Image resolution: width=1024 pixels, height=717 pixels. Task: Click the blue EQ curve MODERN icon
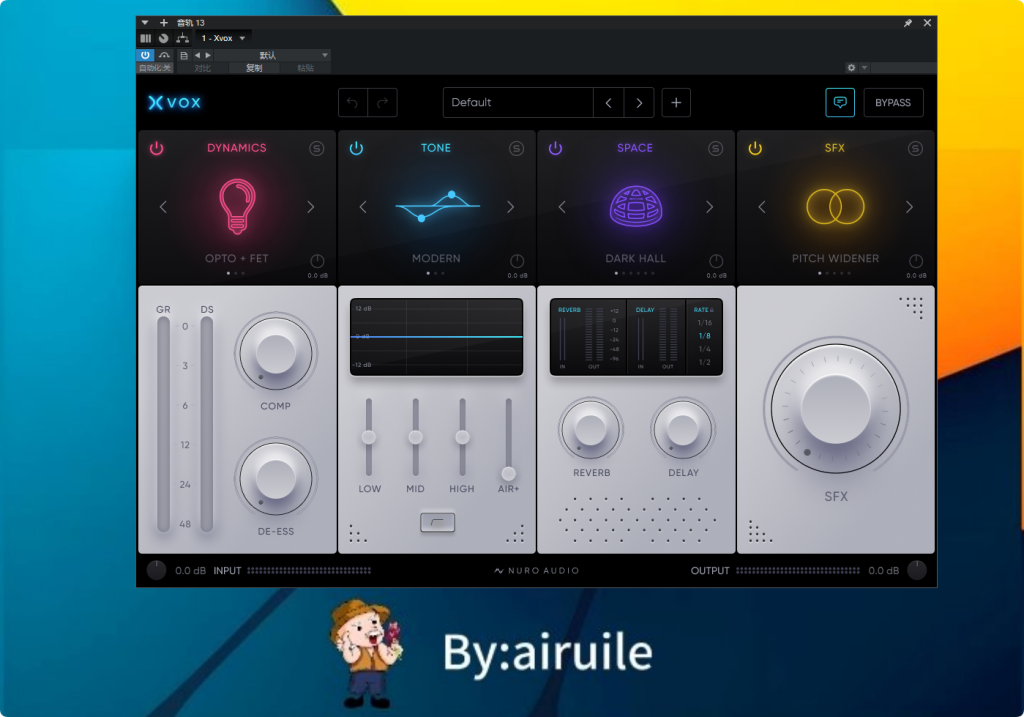pyautogui.click(x=438, y=206)
